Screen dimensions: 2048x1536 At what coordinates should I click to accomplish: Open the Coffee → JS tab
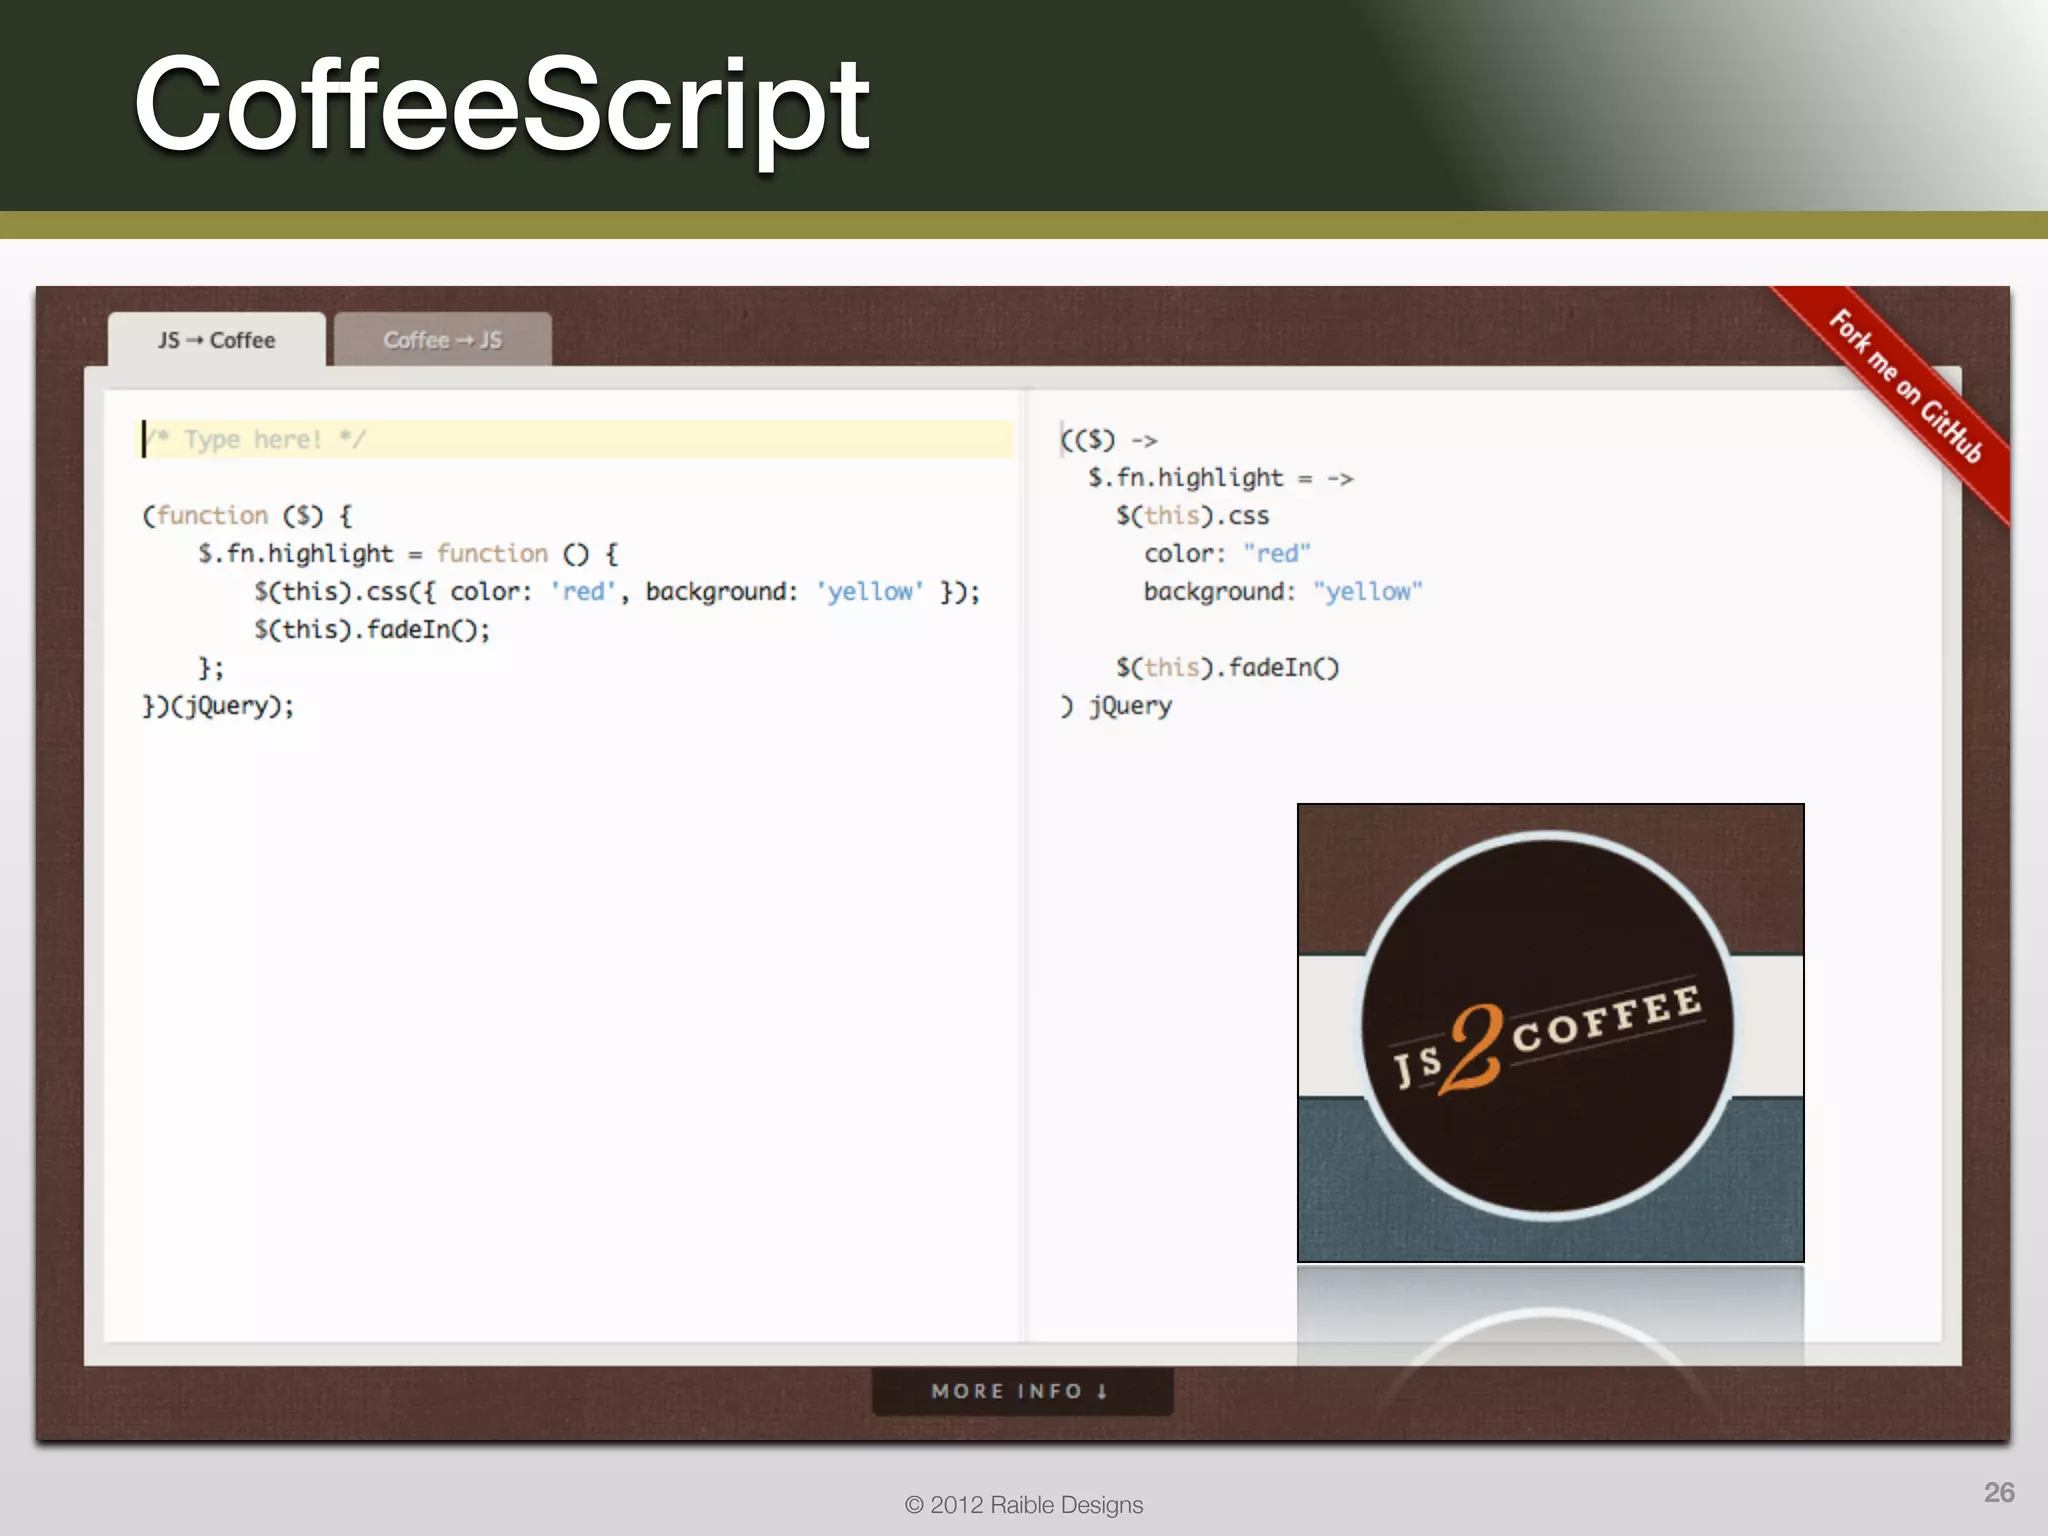[x=443, y=340]
